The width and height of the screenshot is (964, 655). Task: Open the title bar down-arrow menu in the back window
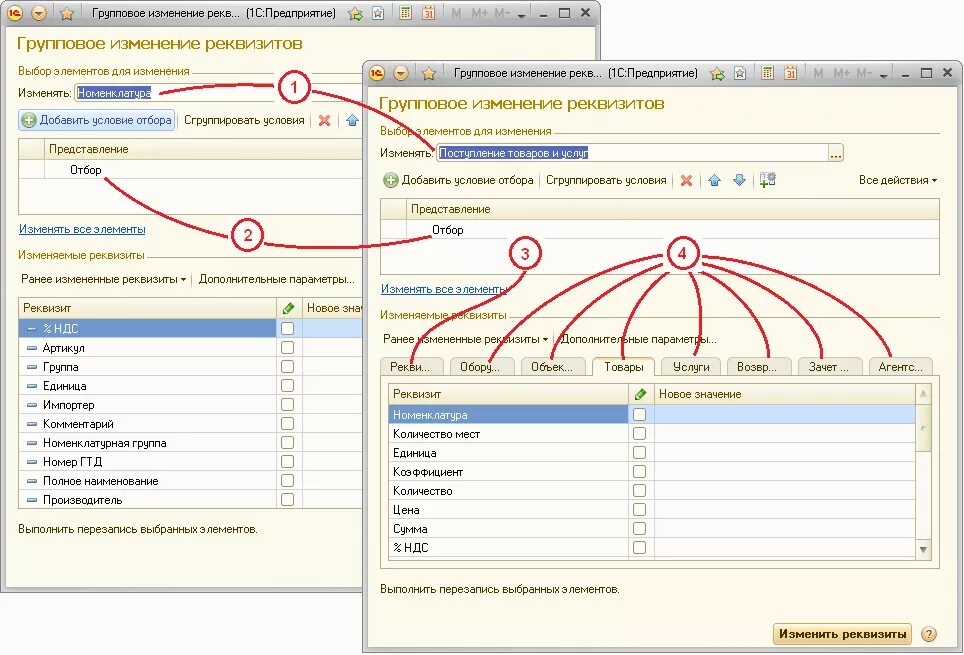tap(521, 14)
